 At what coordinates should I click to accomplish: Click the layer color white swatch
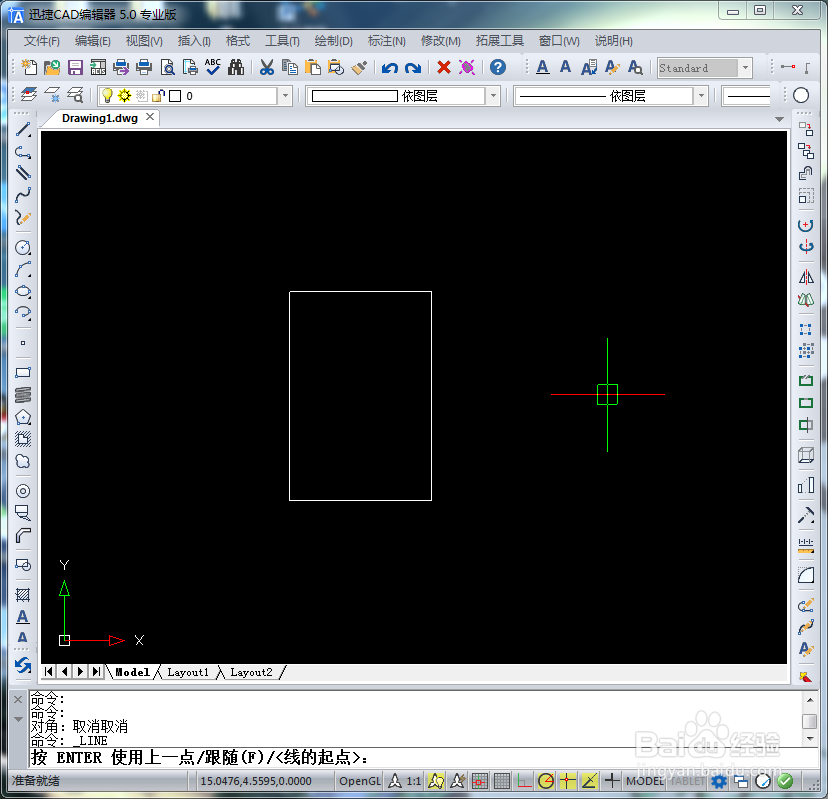click(175, 96)
